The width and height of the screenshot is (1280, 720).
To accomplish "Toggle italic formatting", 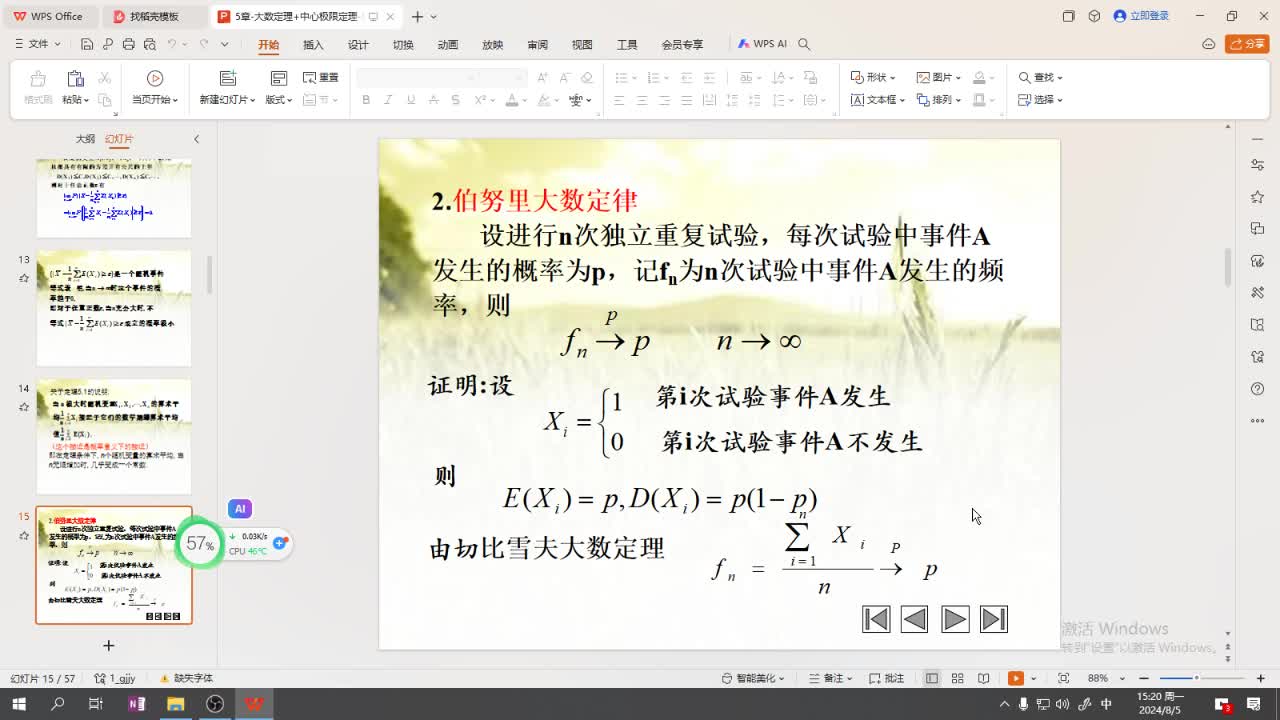I will point(389,100).
